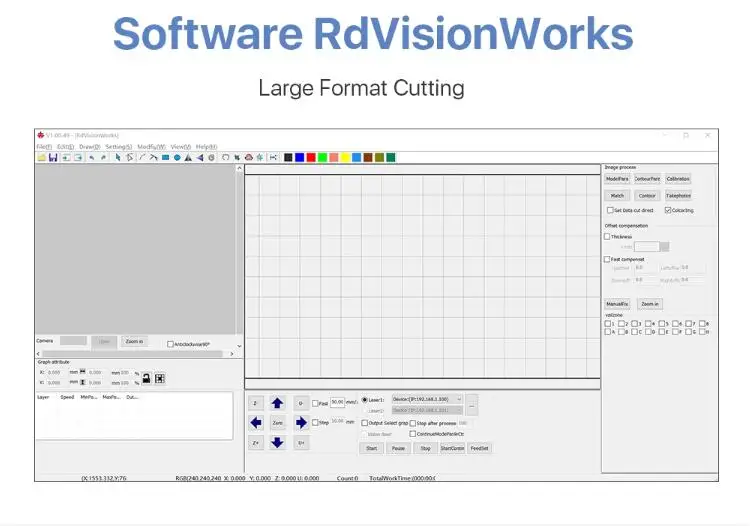This screenshot has height=526, width=750.
Task: Enable the Thickness offset compensation checkbox
Action: pyautogui.click(x=607, y=236)
